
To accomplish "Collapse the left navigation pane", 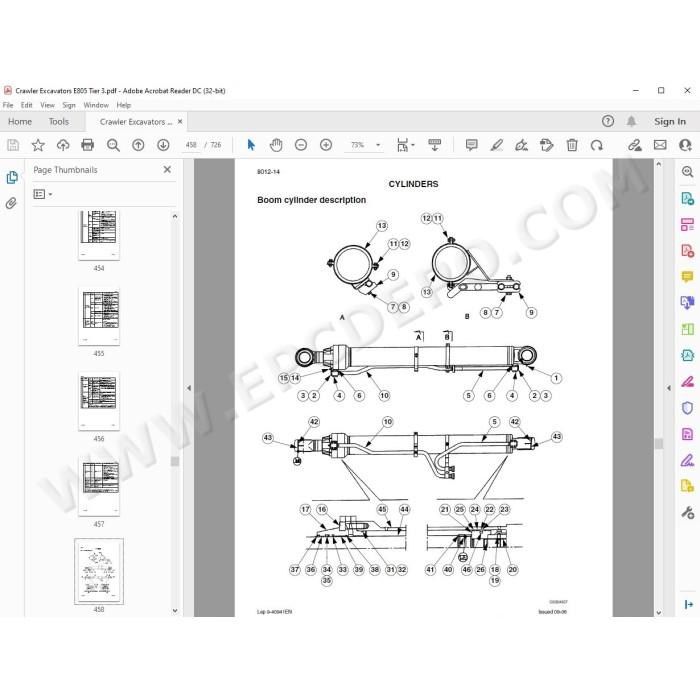I will pos(189,388).
